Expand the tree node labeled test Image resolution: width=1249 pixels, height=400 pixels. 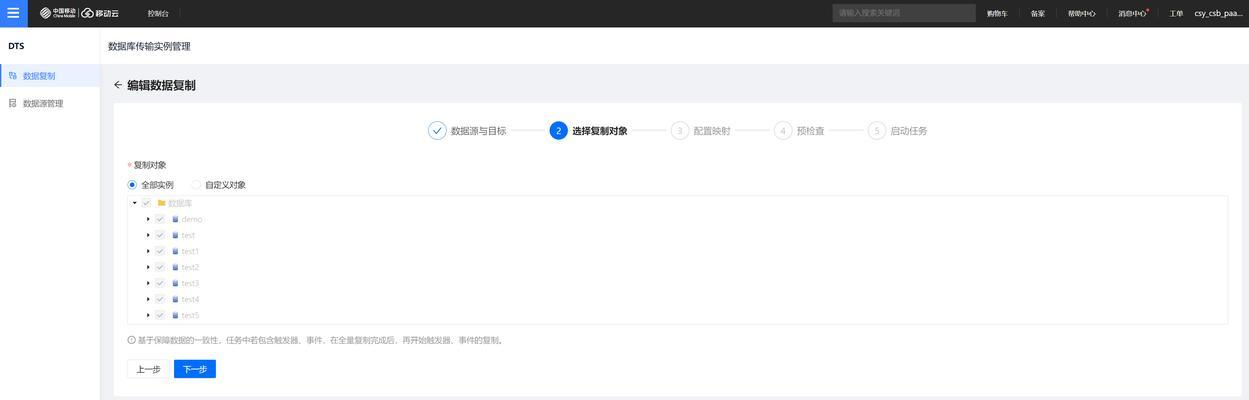coord(148,235)
